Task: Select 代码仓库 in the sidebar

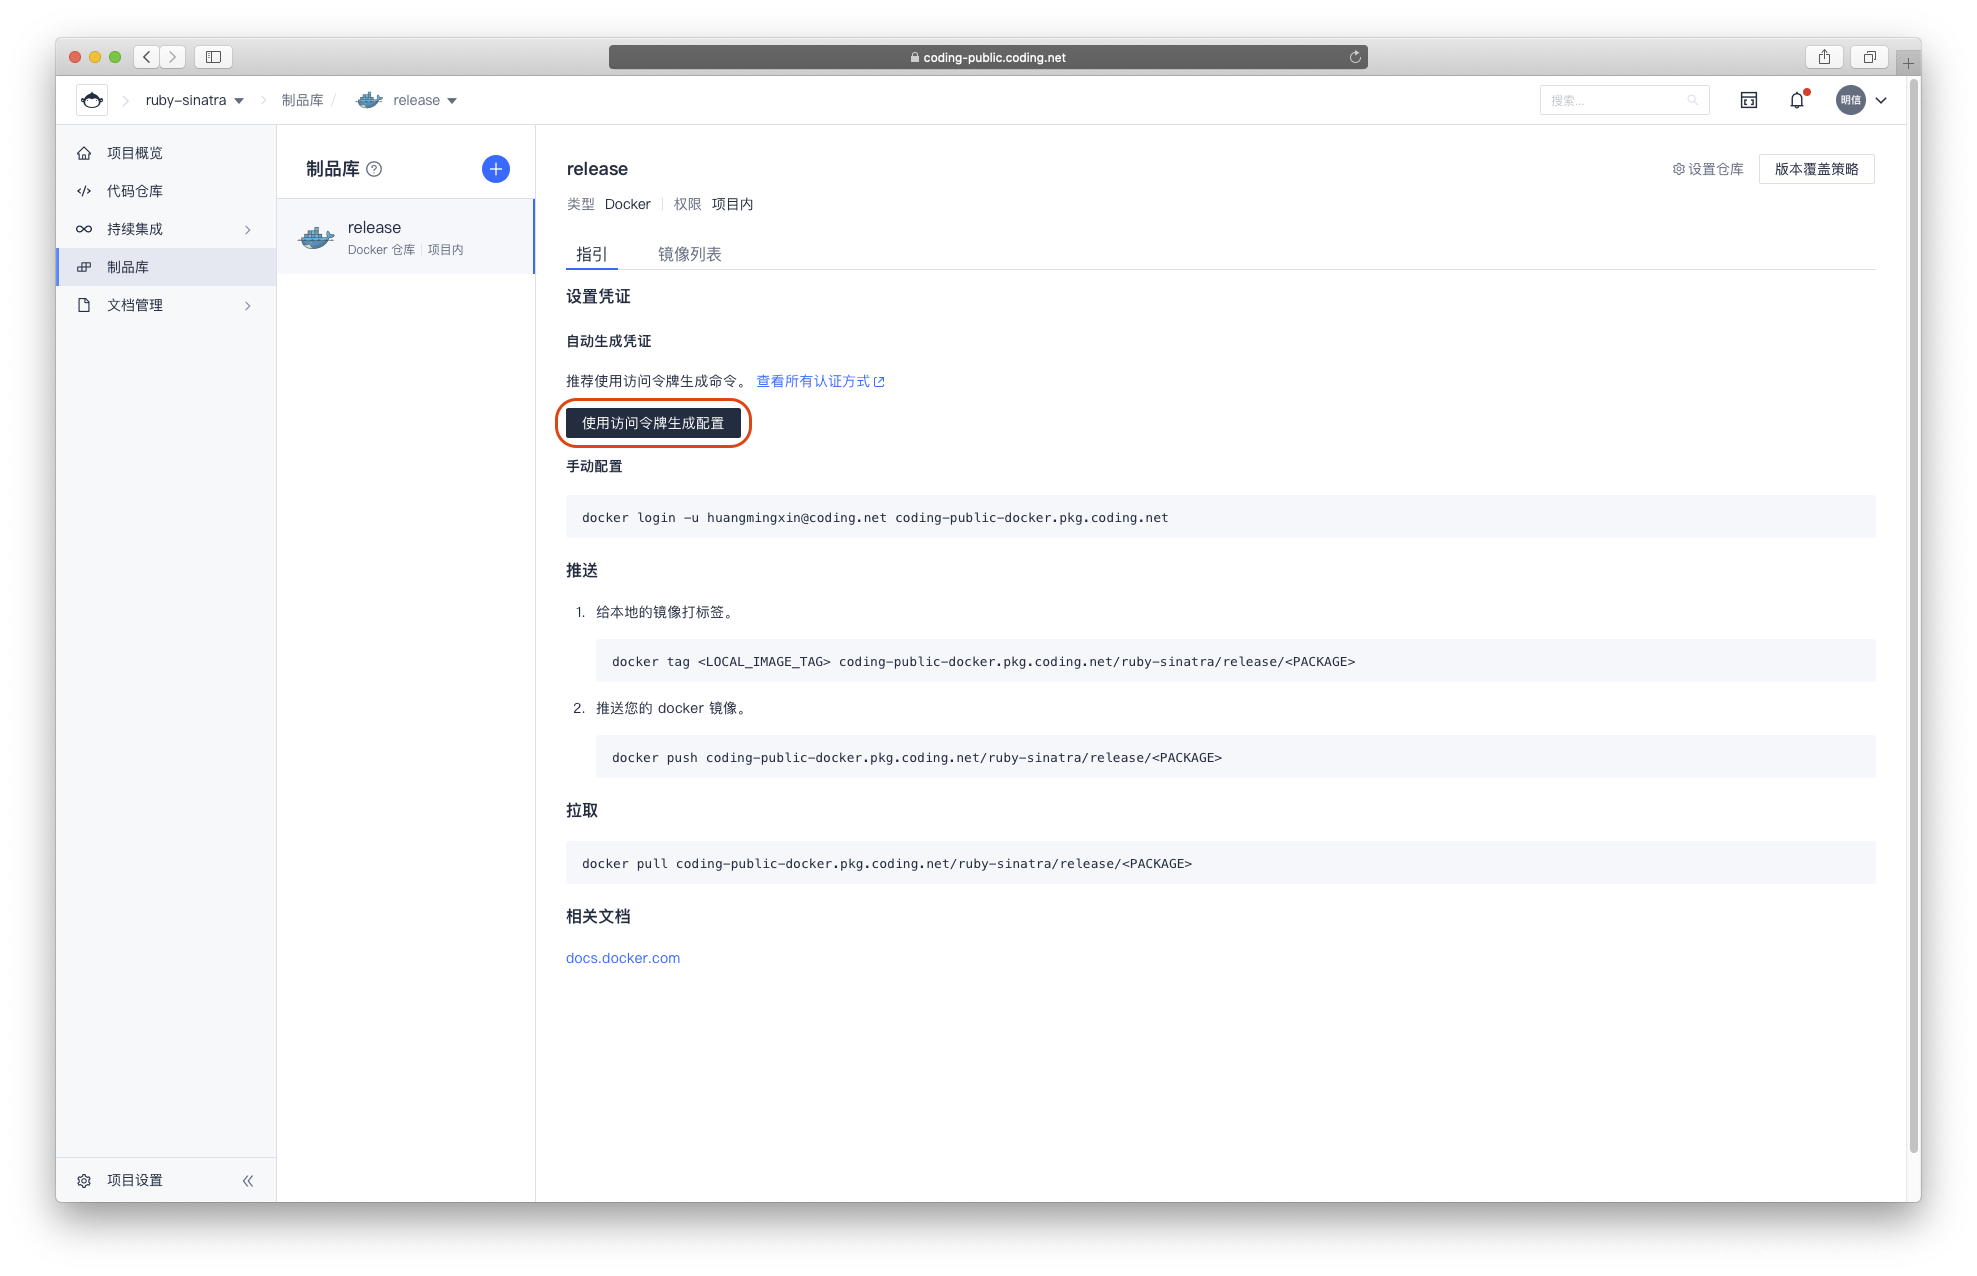Action: point(135,191)
